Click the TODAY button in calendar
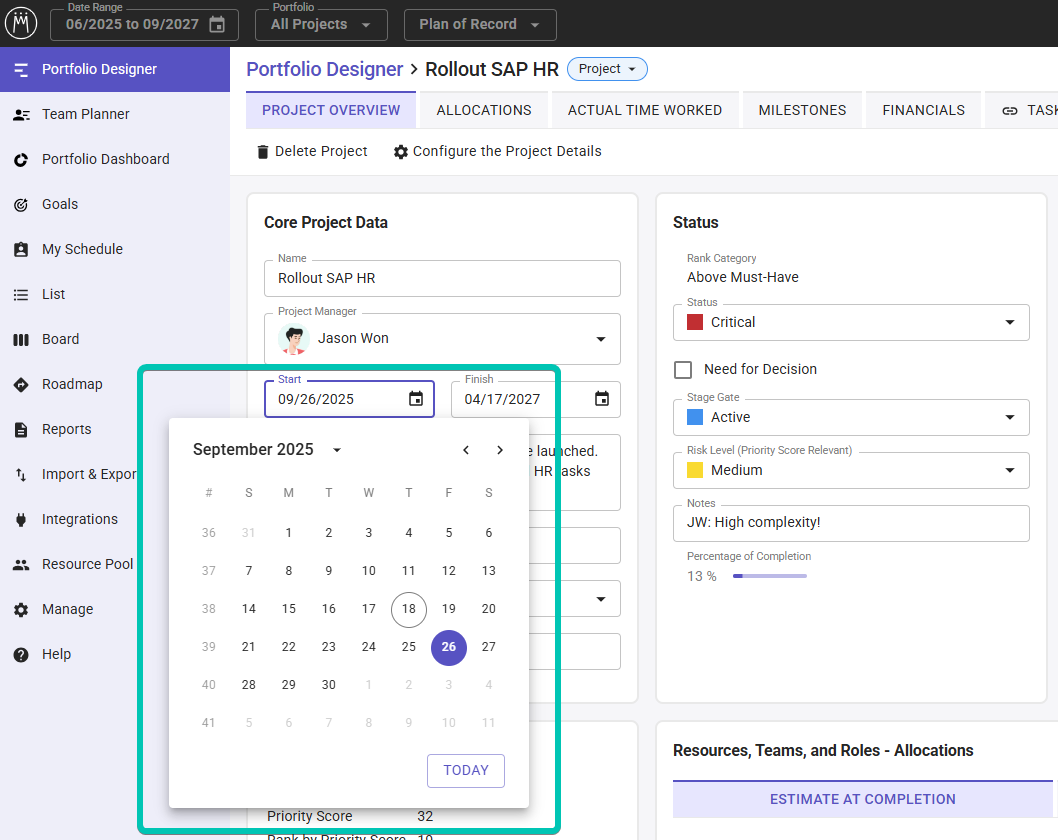This screenshot has height=840, width=1058. pos(466,770)
